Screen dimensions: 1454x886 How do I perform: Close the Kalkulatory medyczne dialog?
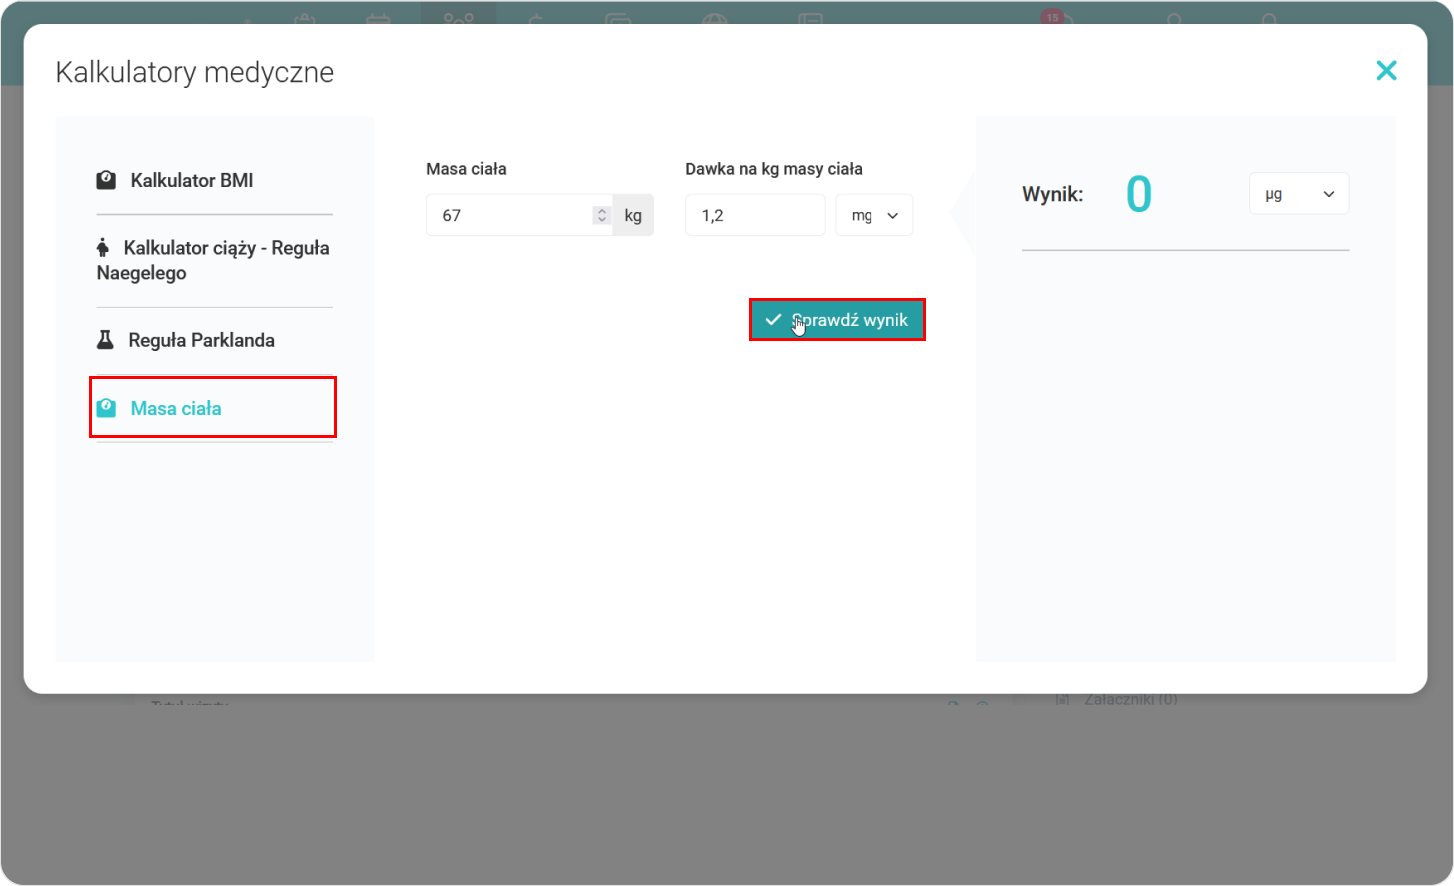pyautogui.click(x=1386, y=70)
